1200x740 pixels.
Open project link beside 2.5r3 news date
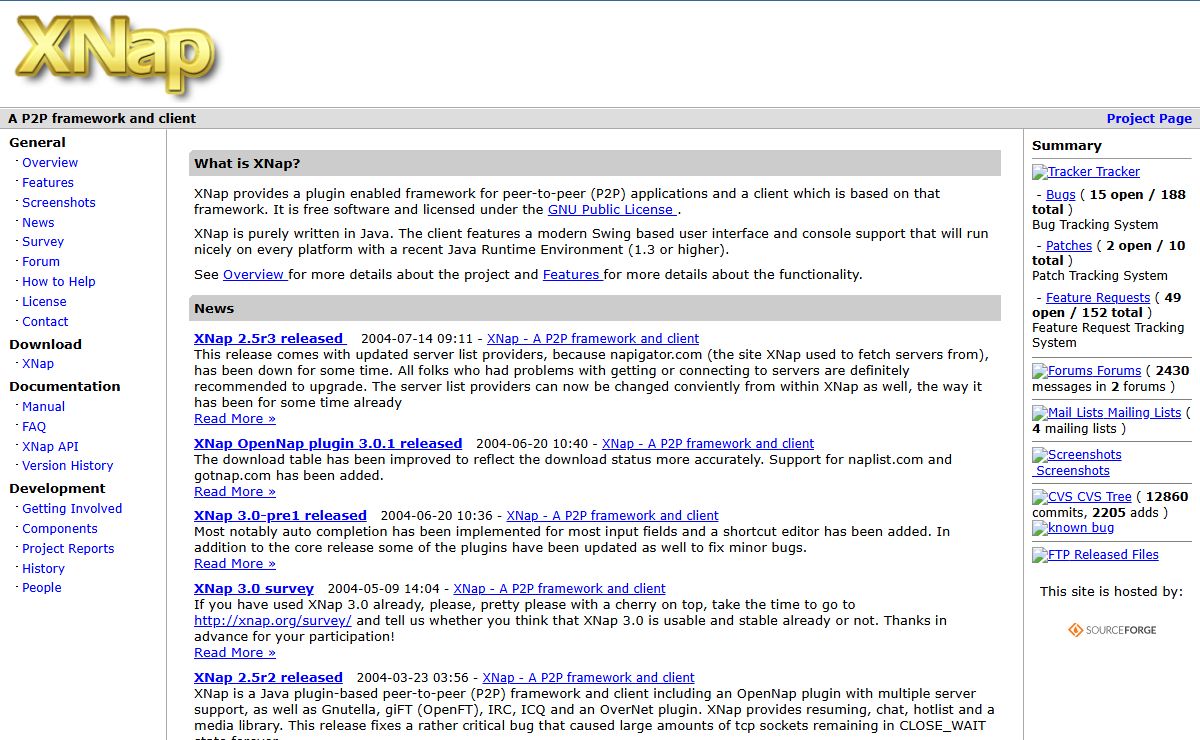coord(593,339)
